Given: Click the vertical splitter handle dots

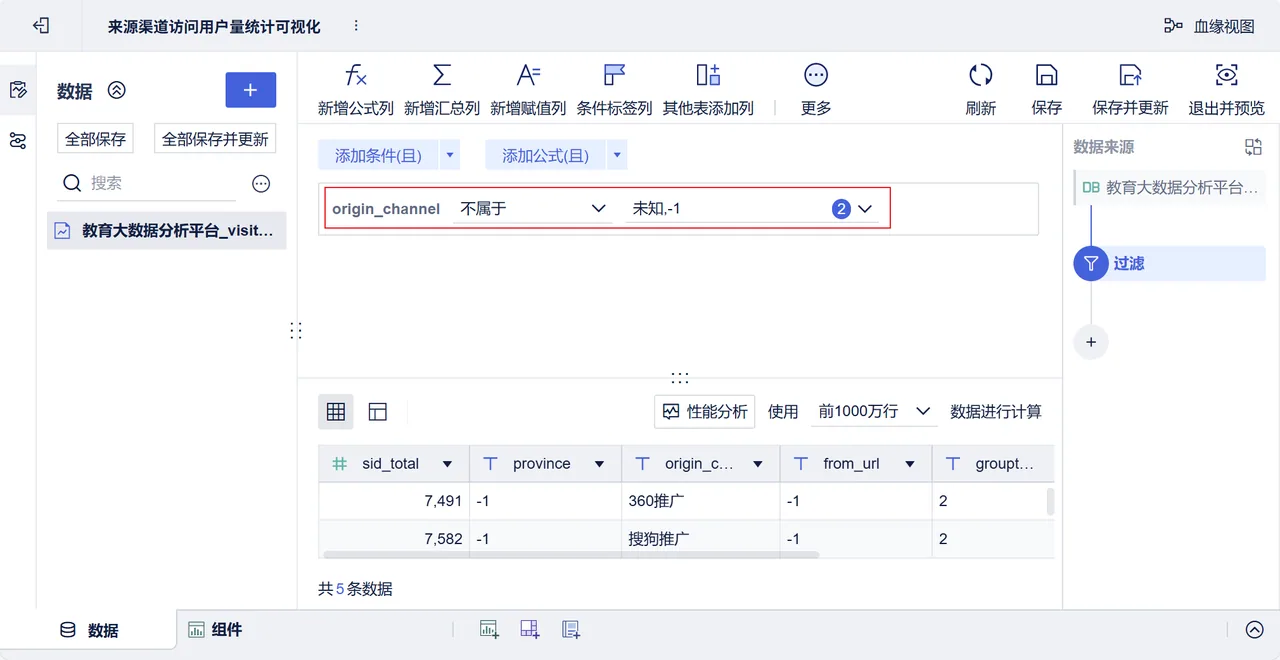Looking at the screenshot, I should (296, 330).
